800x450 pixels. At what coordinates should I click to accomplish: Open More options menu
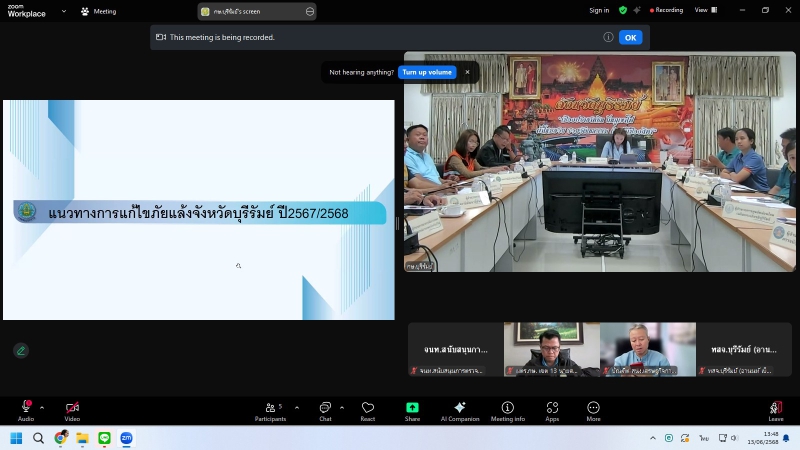[x=593, y=411]
